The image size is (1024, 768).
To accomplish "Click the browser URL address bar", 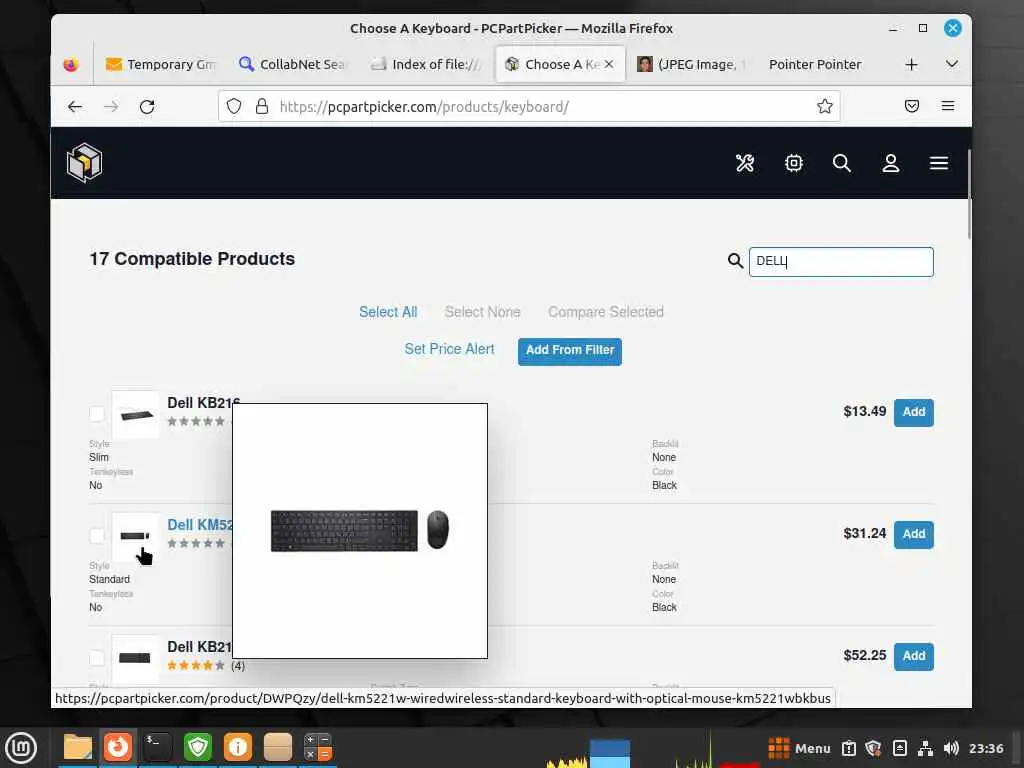I will tap(529, 106).
